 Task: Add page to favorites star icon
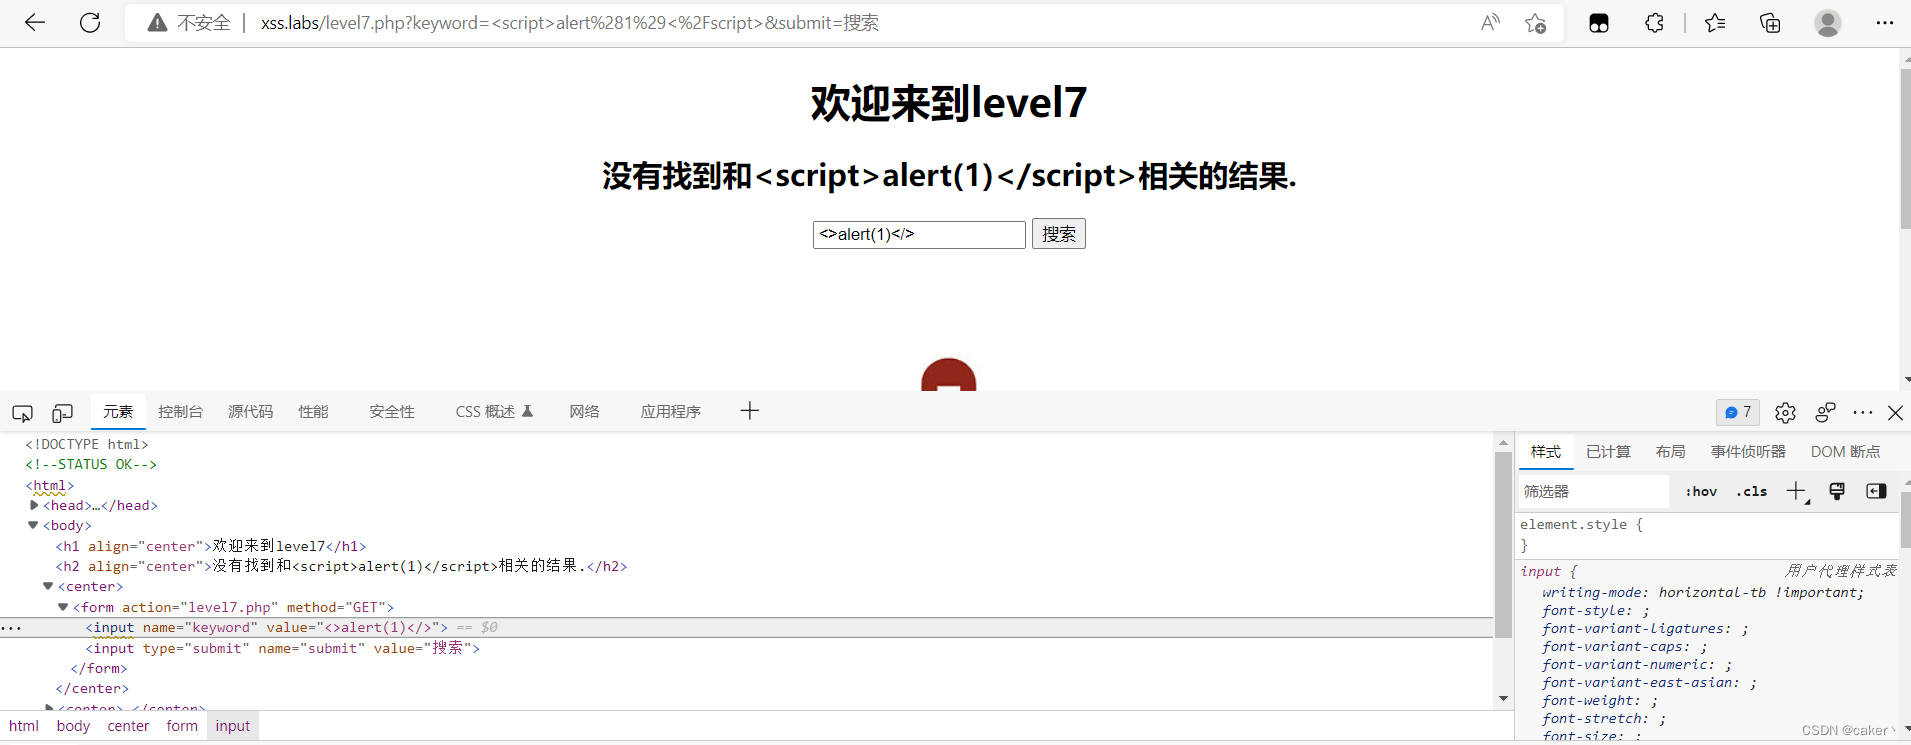pyautogui.click(x=1536, y=23)
